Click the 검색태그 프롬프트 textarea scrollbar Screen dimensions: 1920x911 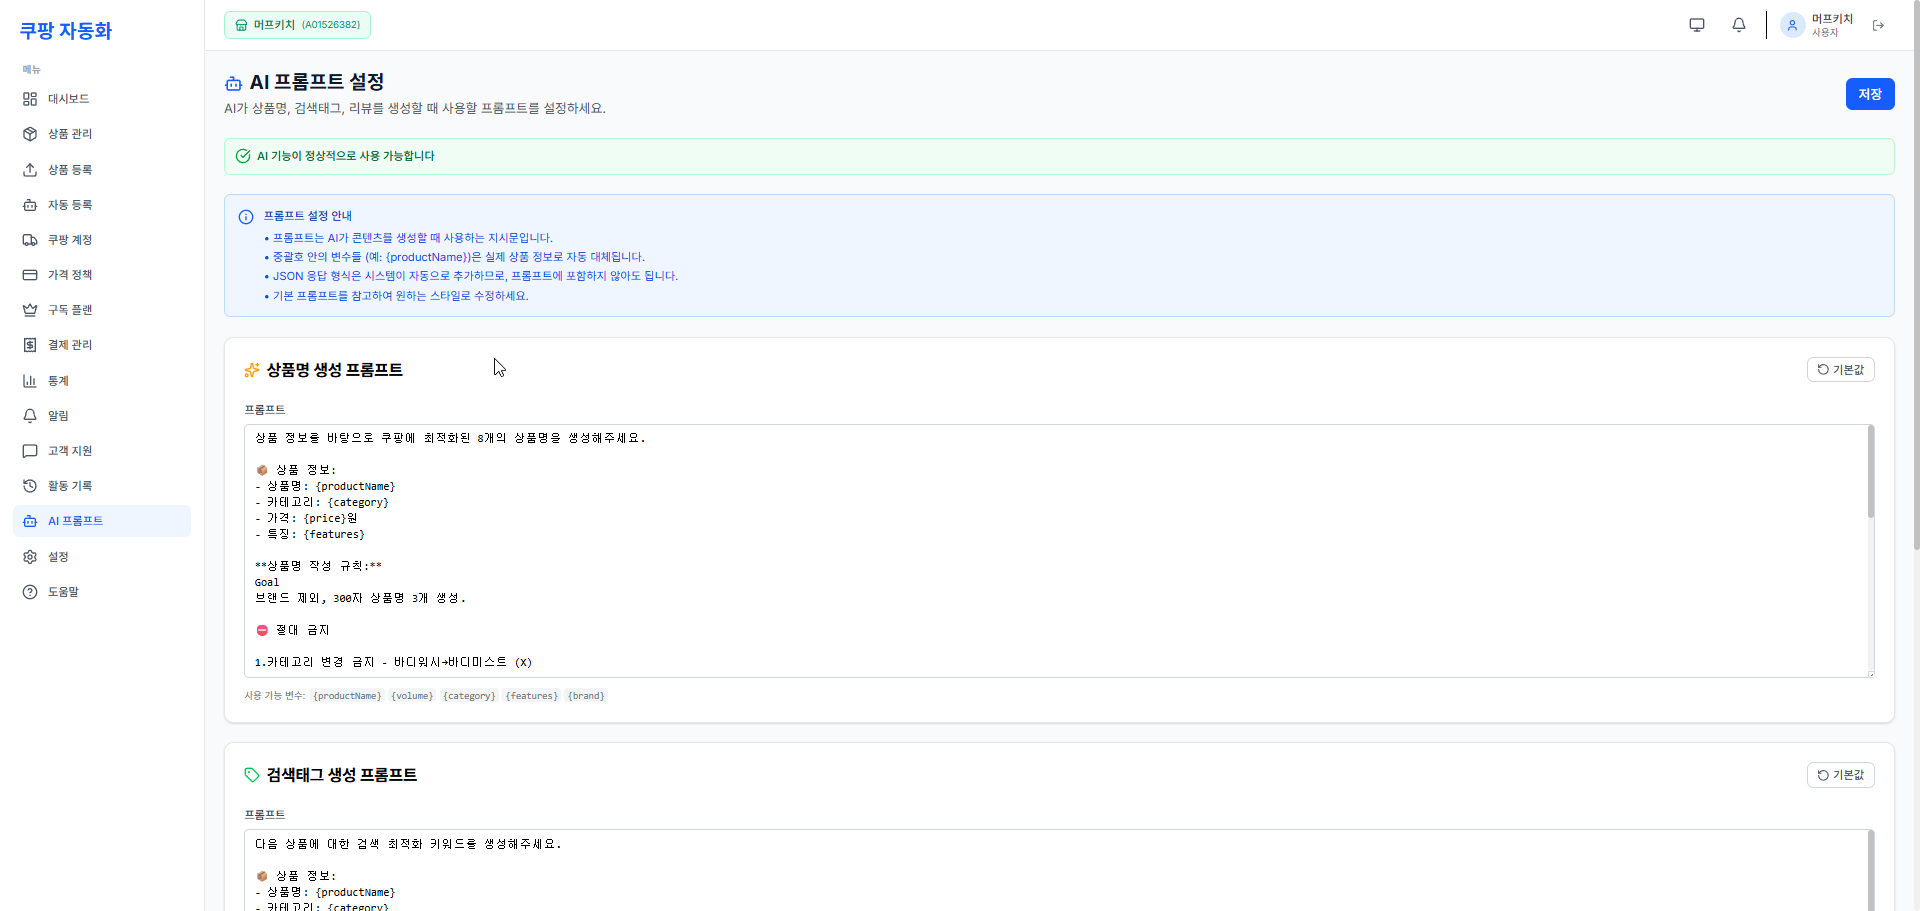pos(1871,870)
